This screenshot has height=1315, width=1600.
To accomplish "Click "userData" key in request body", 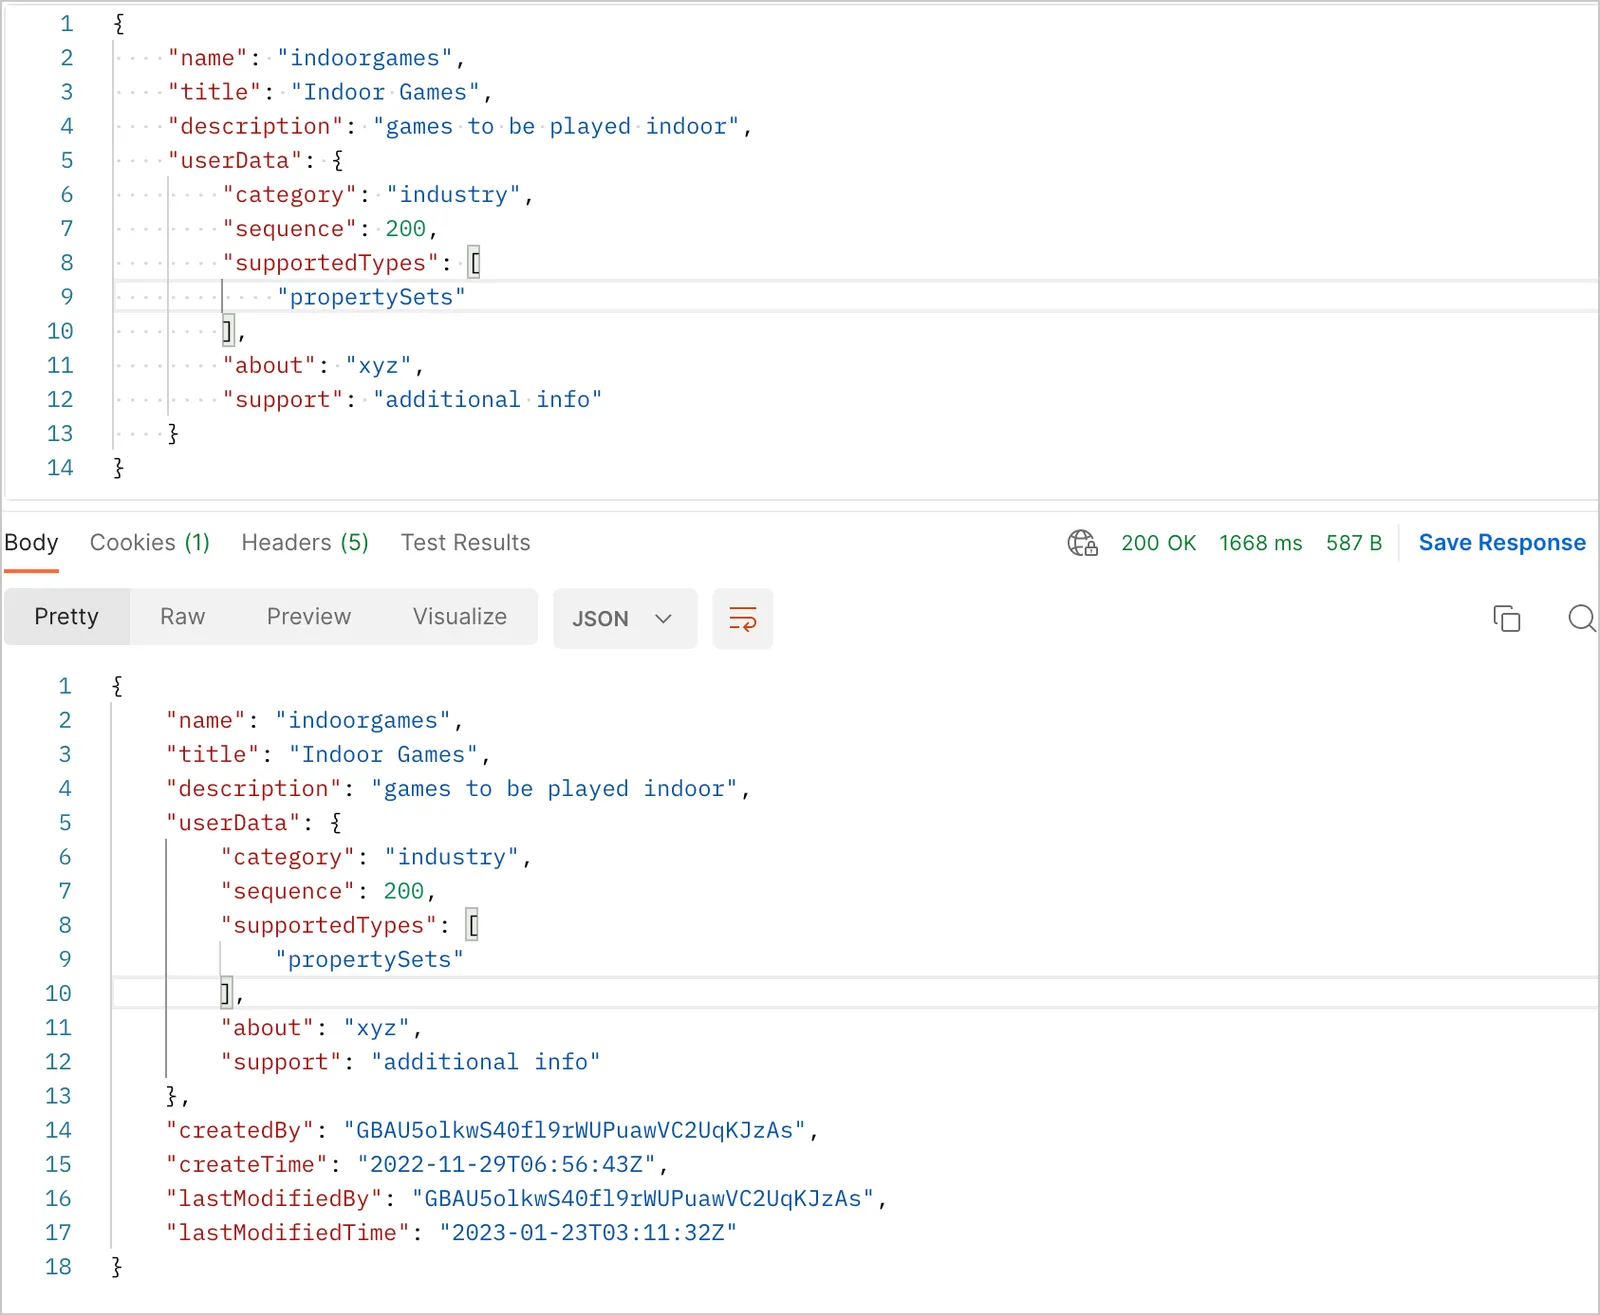I will (235, 160).
